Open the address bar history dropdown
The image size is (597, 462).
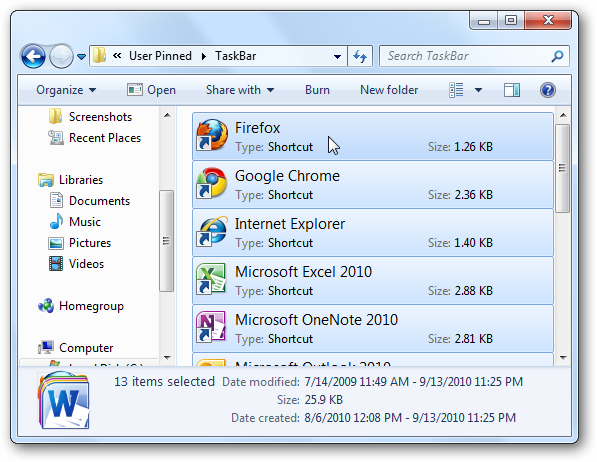(x=337, y=57)
